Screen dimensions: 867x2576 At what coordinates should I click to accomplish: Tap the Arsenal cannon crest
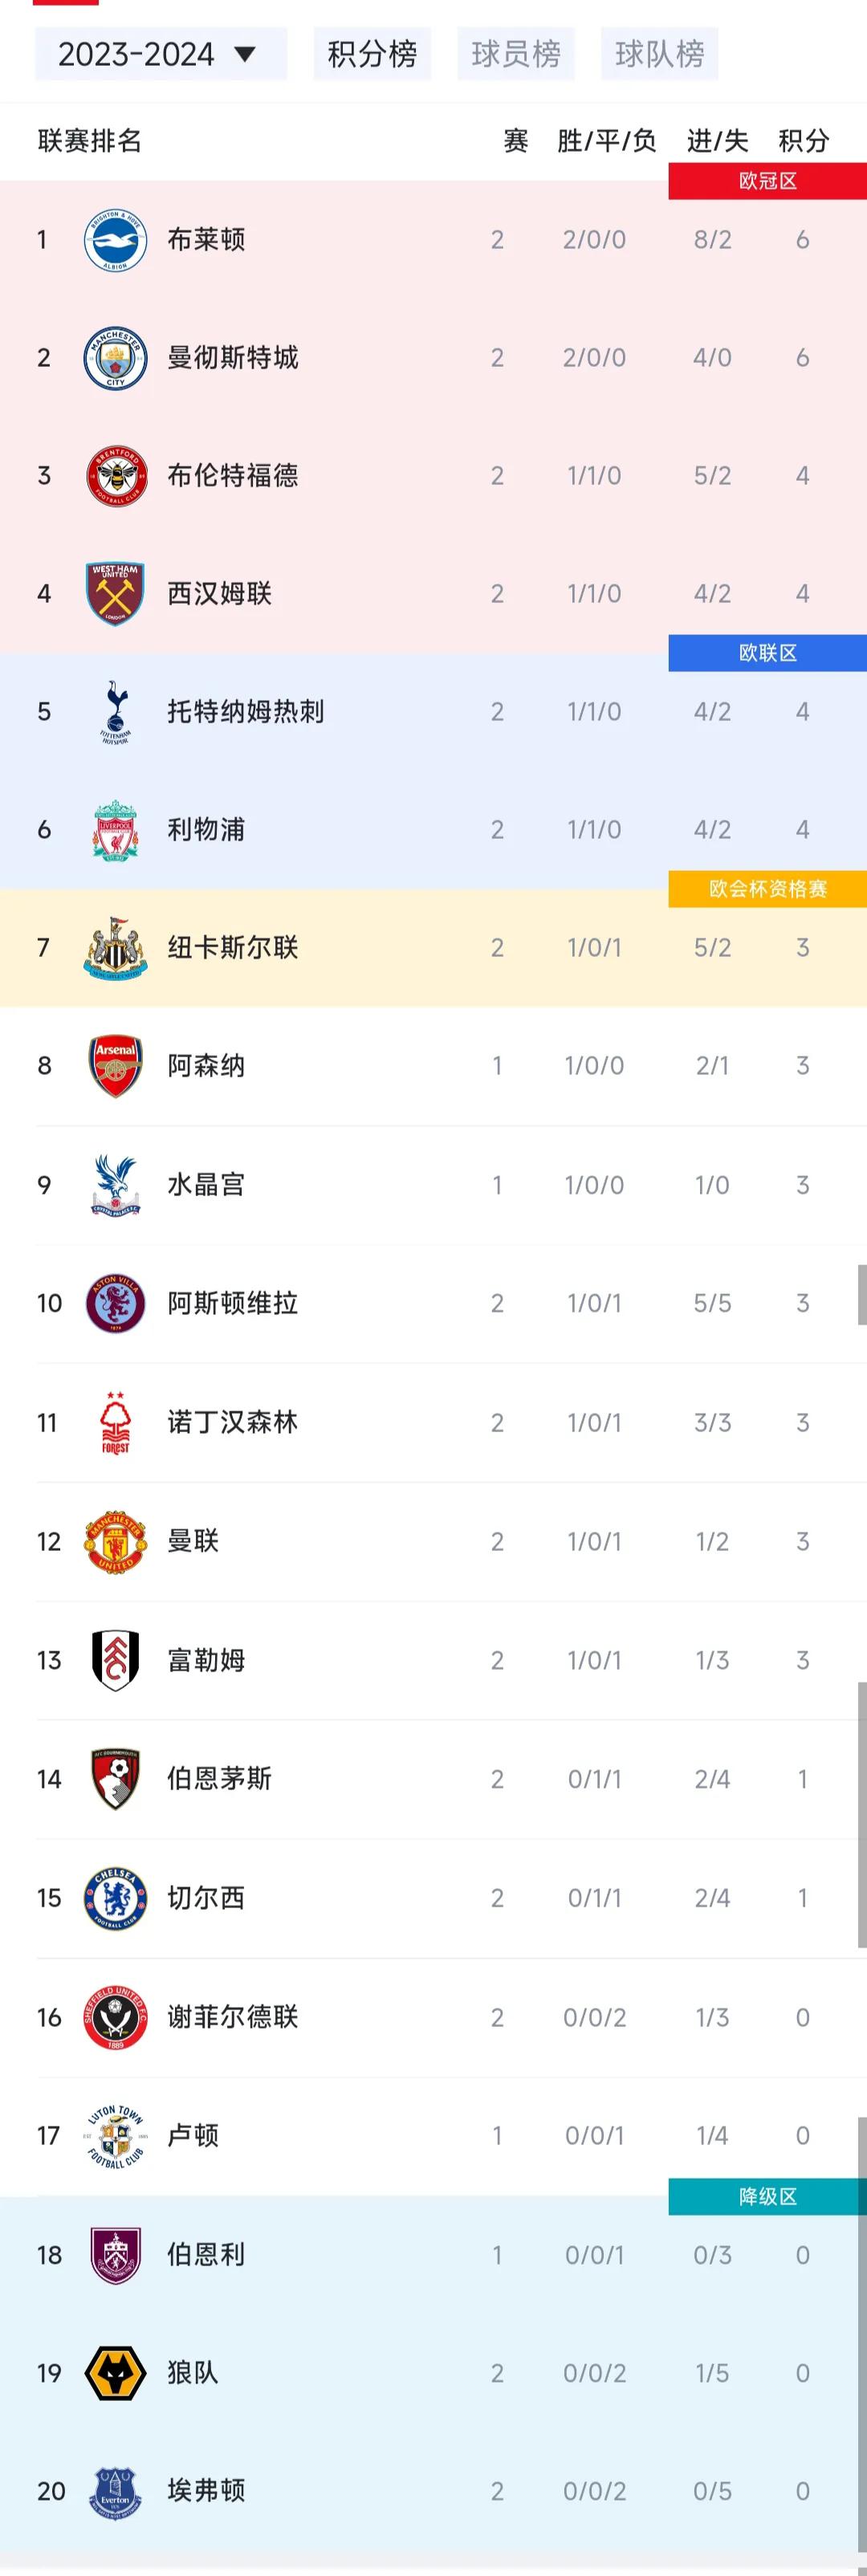(115, 1066)
